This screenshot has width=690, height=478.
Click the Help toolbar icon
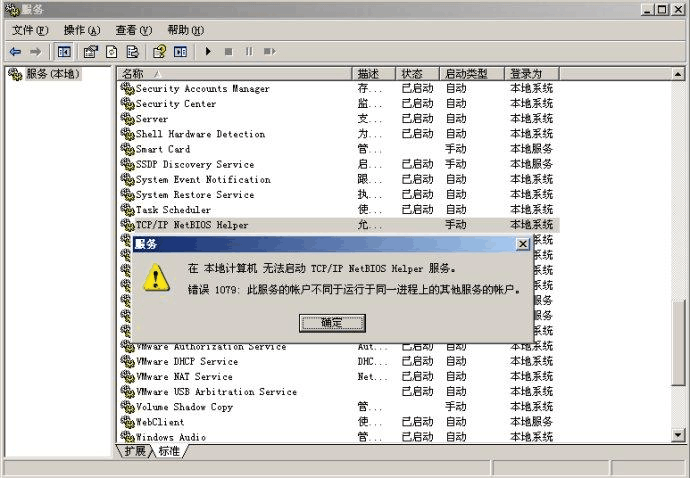159,51
